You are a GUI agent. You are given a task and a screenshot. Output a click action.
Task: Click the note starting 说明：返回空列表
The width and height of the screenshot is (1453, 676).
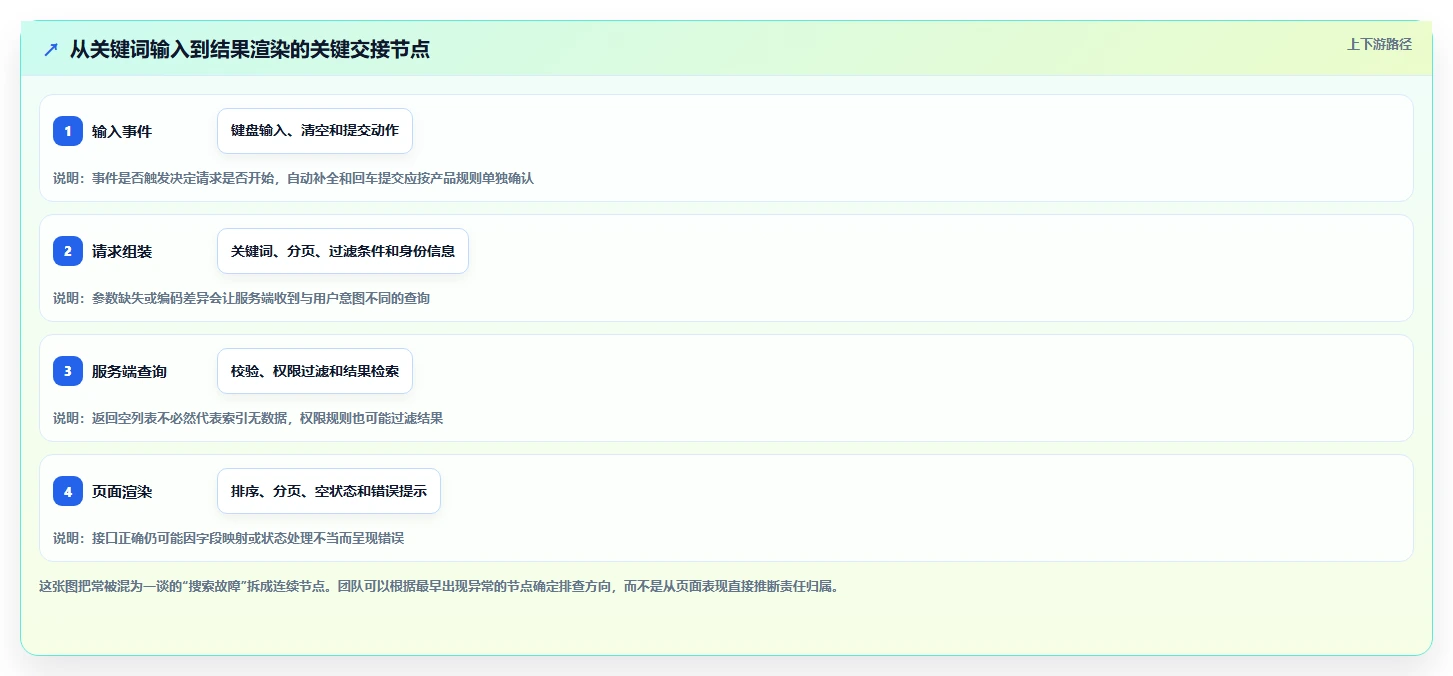pos(248,418)
